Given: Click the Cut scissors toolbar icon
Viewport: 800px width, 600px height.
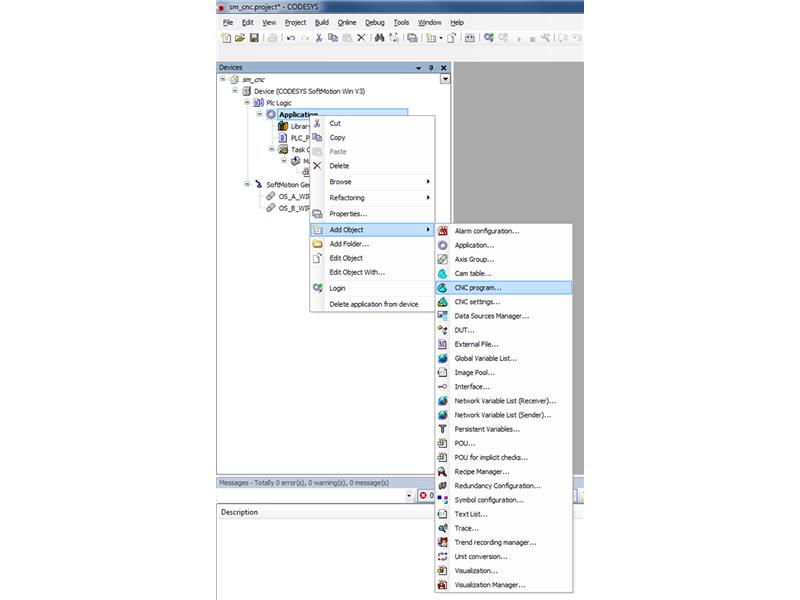Looking at the screenshot, I should pos(319,38).
